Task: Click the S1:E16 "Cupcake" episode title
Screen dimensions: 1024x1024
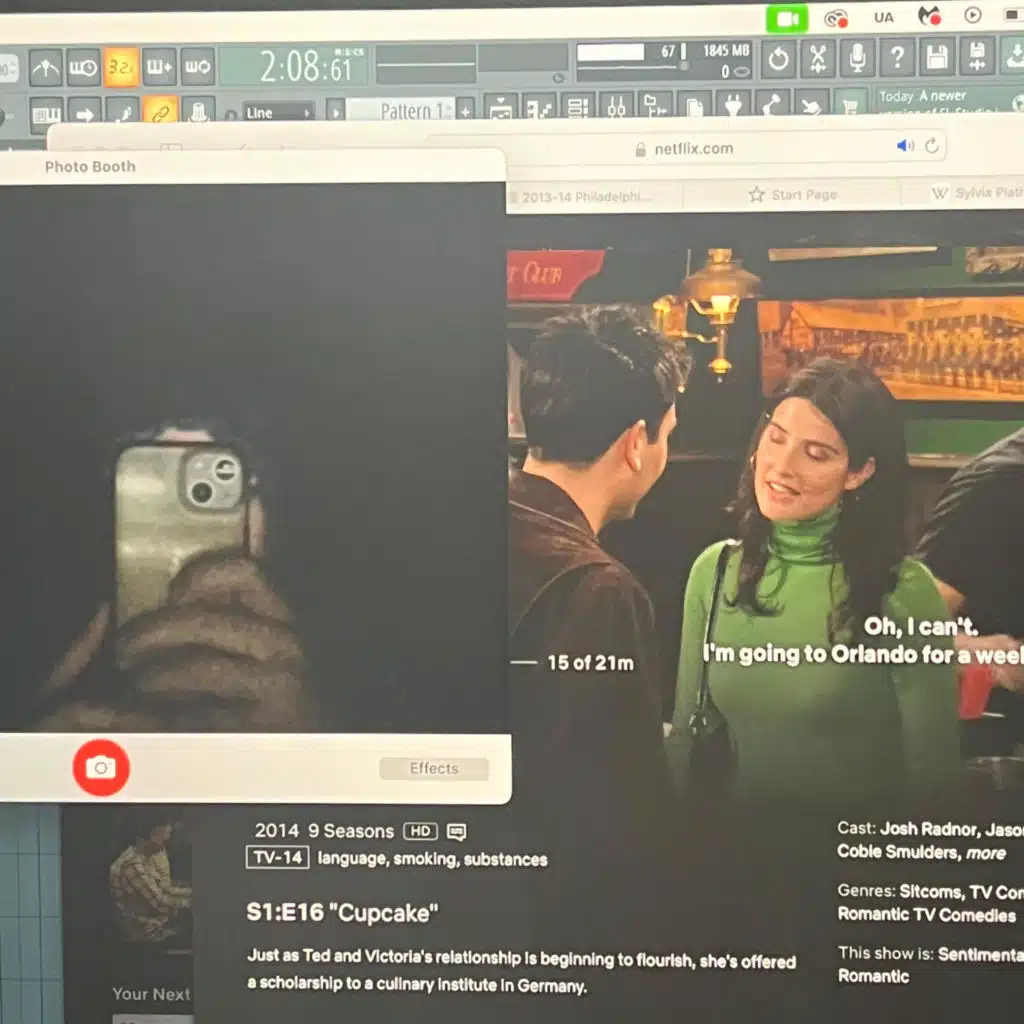Action: coord(342,912)
